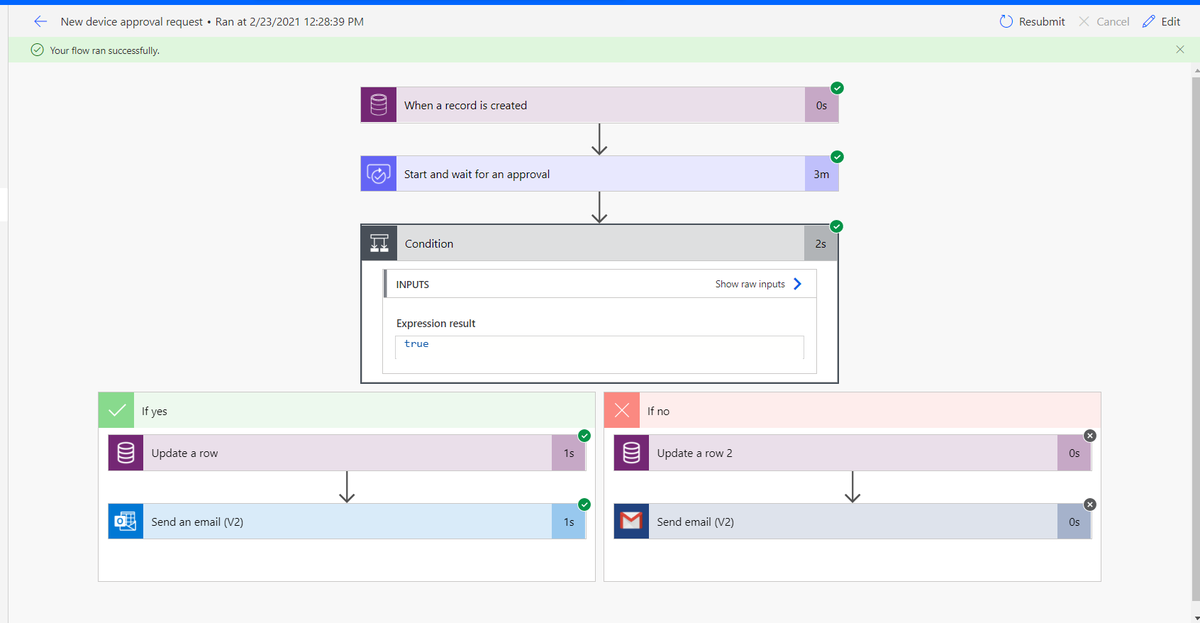Click the red X icon of 'If no' branch
The width and height of the screenshot is (1200, 623).
(623, 410)
